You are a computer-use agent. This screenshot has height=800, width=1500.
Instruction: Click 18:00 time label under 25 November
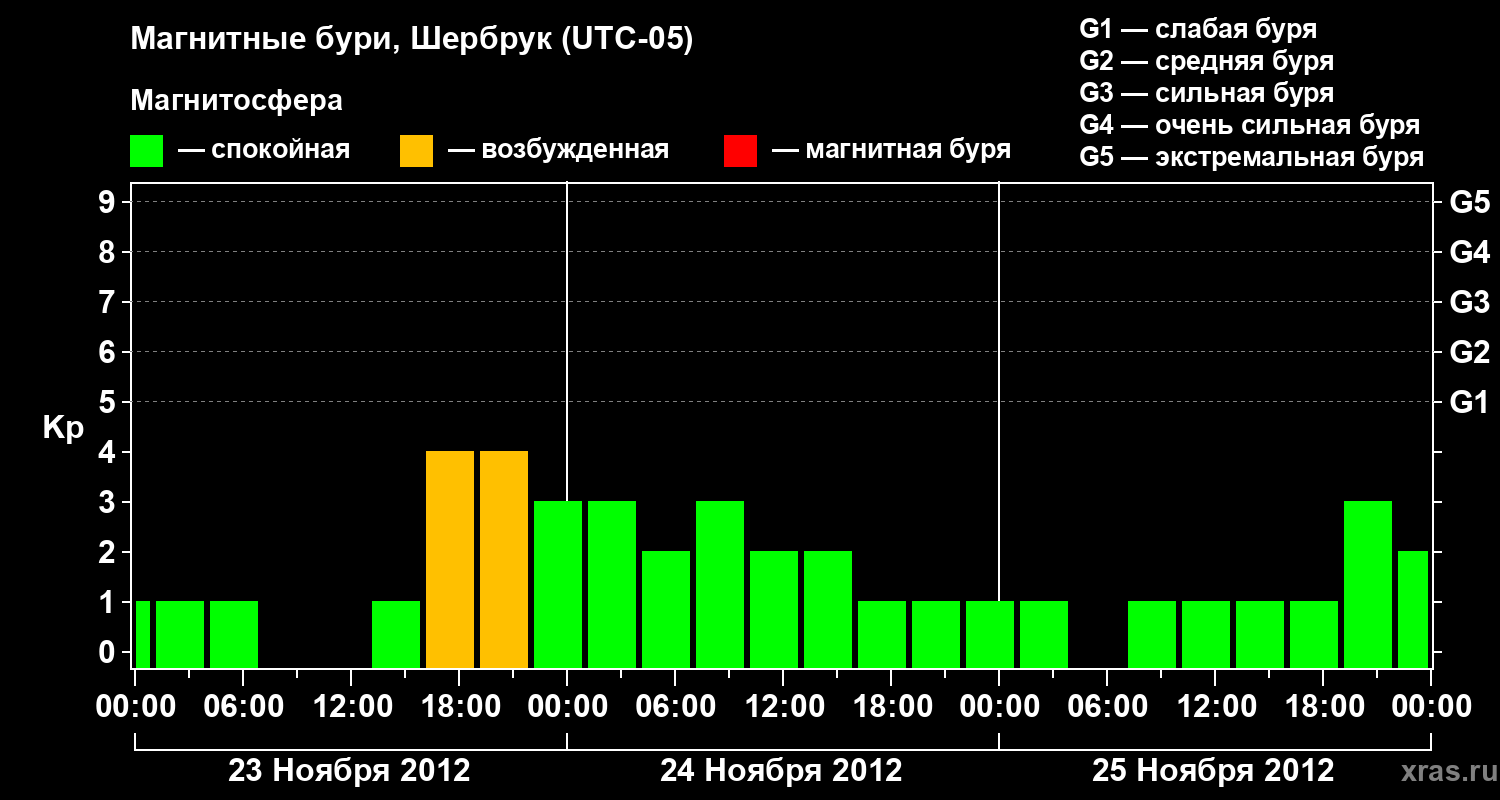point(1323,706)
